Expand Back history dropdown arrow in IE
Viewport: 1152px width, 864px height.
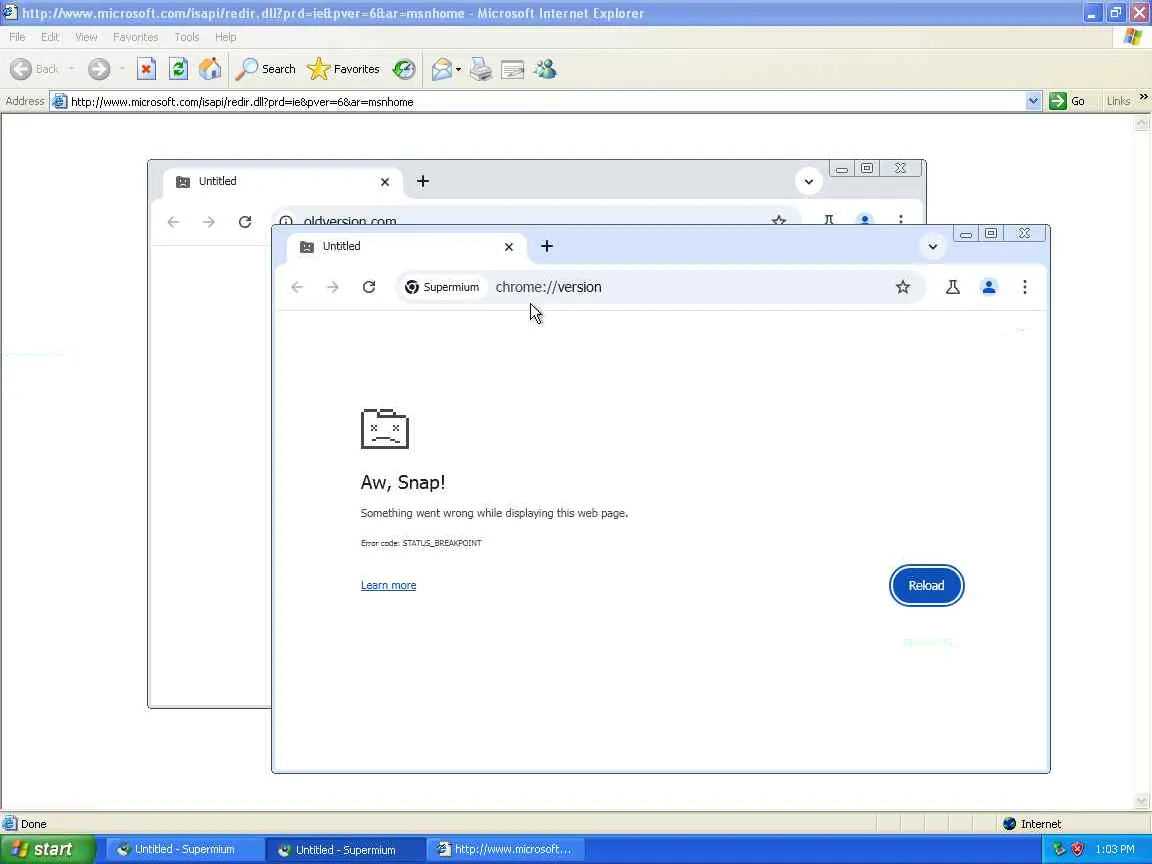[71, 69]
